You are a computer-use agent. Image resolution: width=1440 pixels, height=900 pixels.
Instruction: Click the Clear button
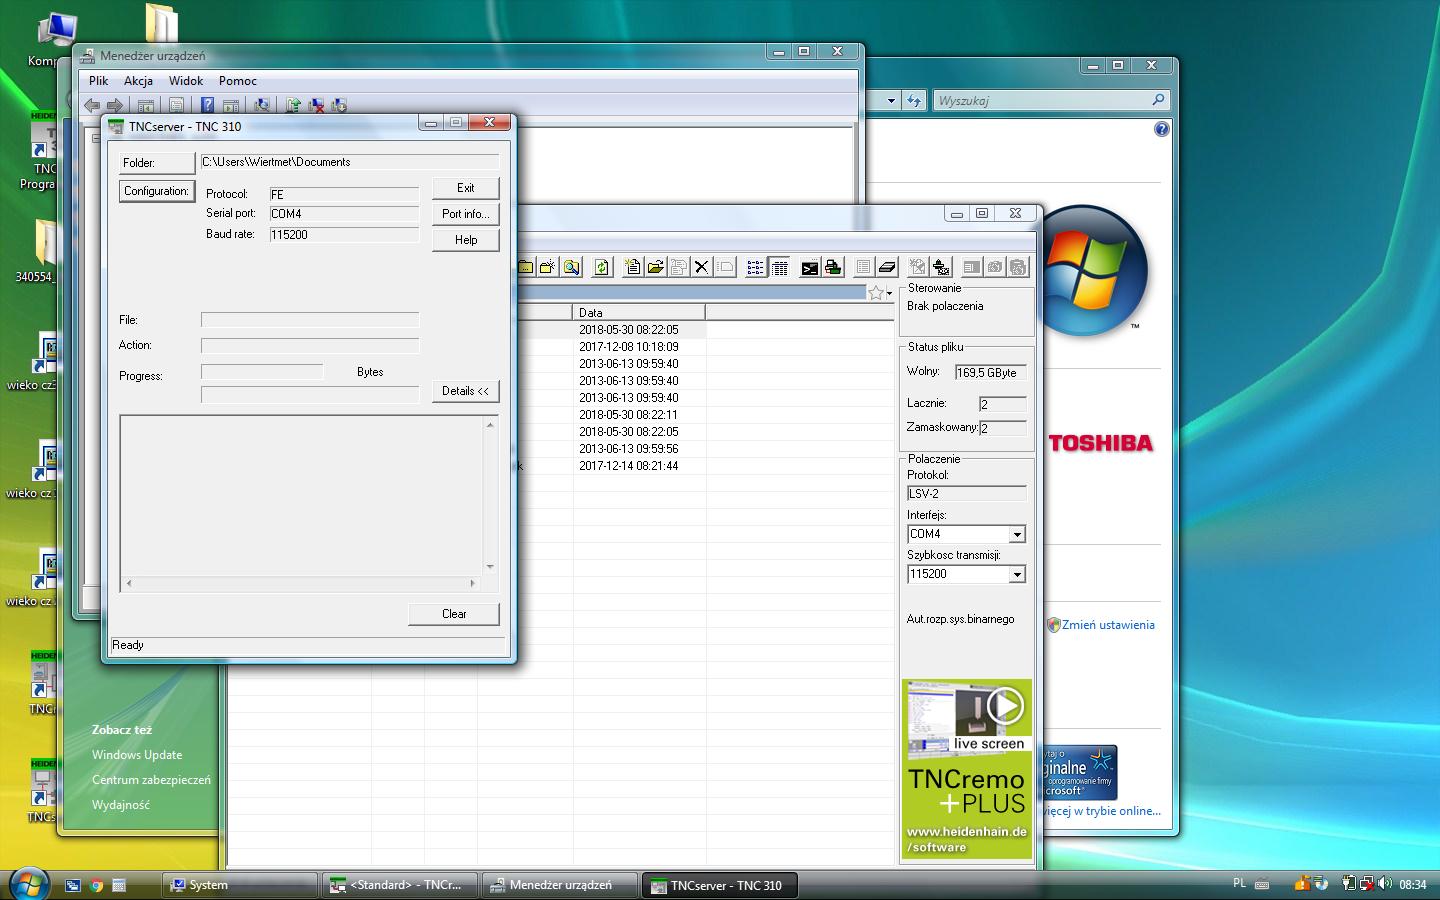point(454,614)
